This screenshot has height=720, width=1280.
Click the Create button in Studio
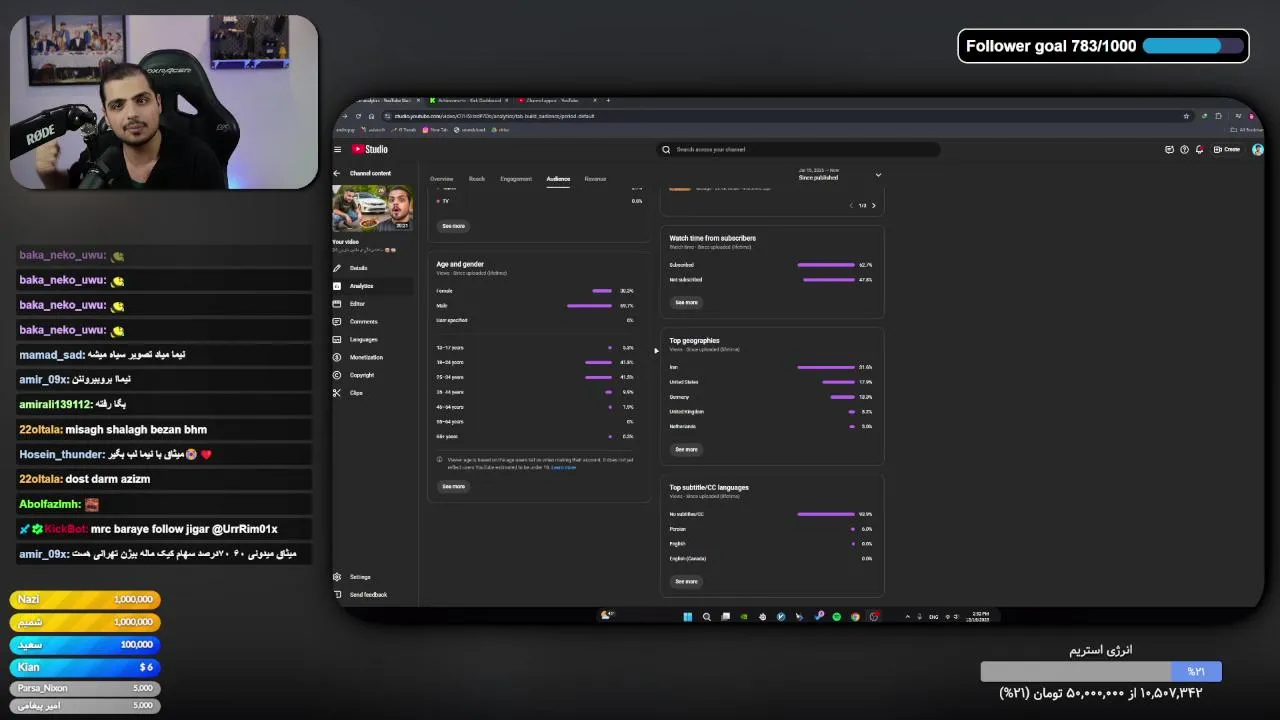coord(1227,149)
